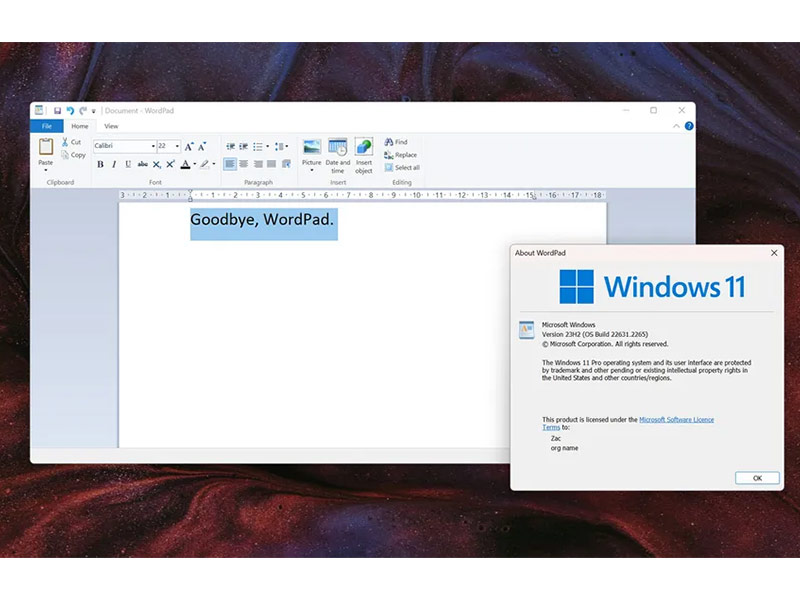The image size is (800, 600).
Task: Click the Save icon in the WordPad title bar
Action: click(57, 111)
